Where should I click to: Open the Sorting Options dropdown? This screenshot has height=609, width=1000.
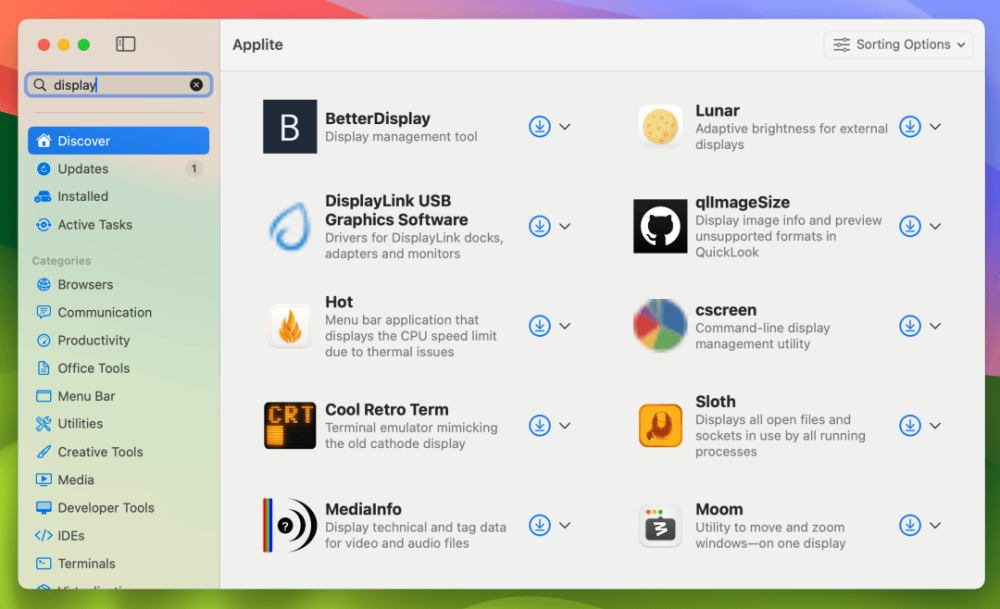tap(898, 45)
